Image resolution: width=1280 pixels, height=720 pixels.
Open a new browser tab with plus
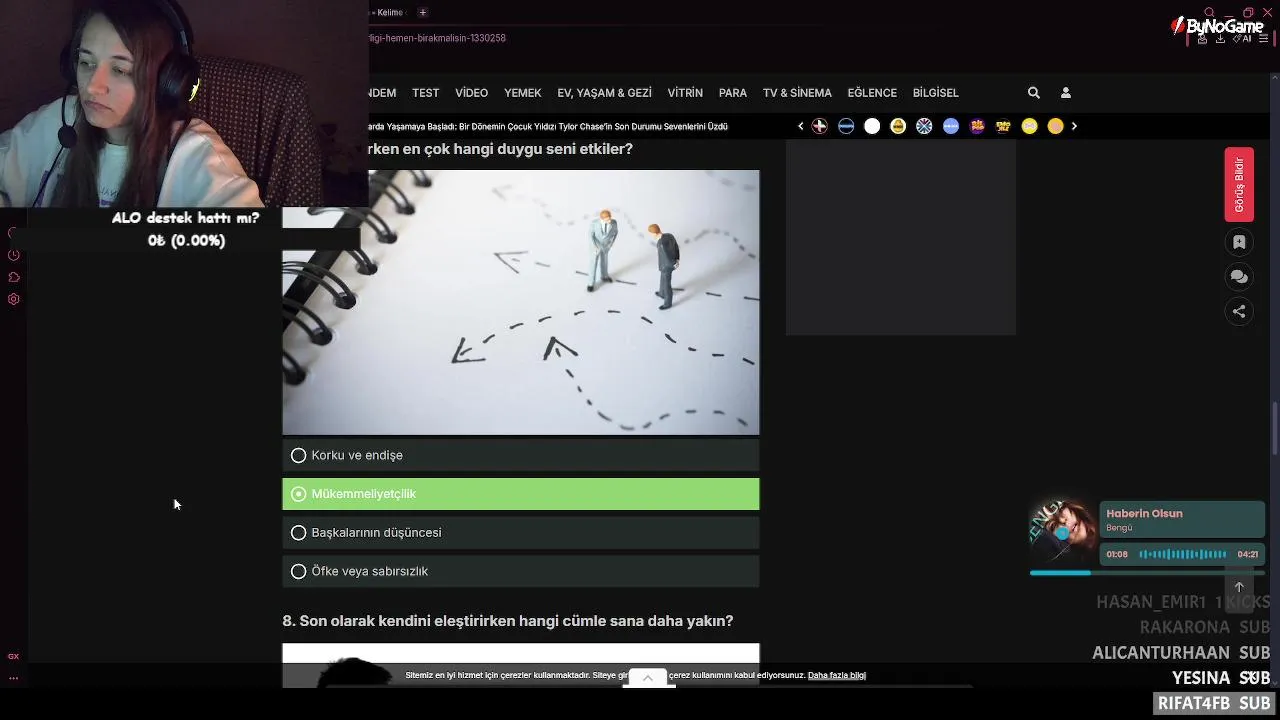(423, 12)
